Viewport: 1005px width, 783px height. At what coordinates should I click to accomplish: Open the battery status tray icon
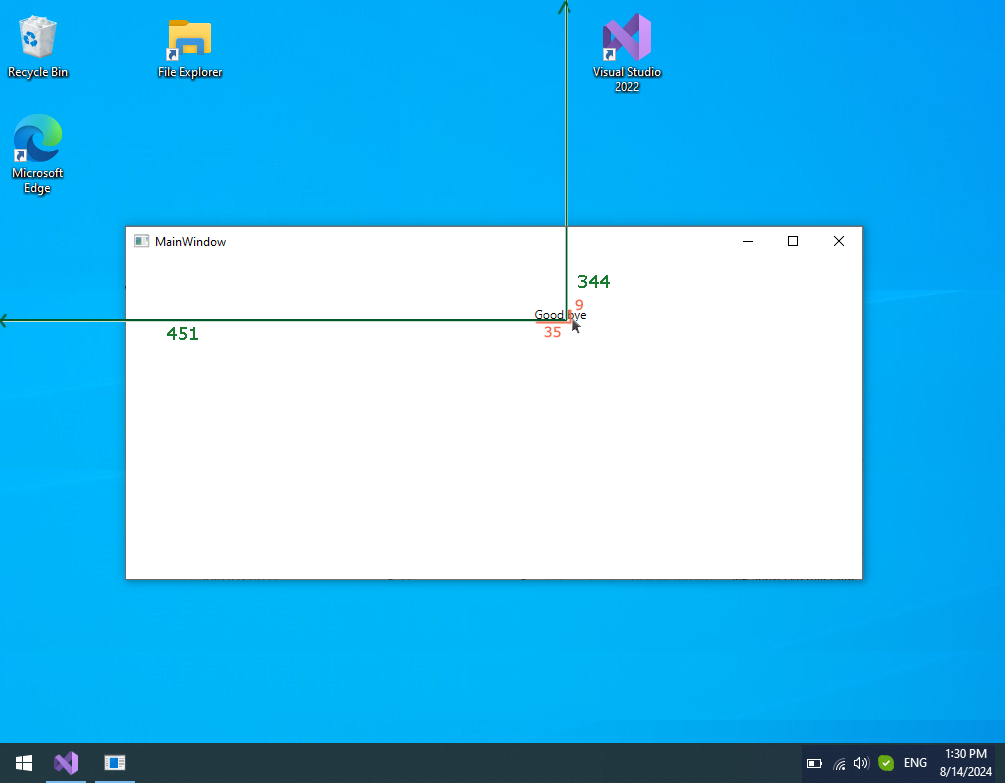pyautogui.click(x=814, y=763)
